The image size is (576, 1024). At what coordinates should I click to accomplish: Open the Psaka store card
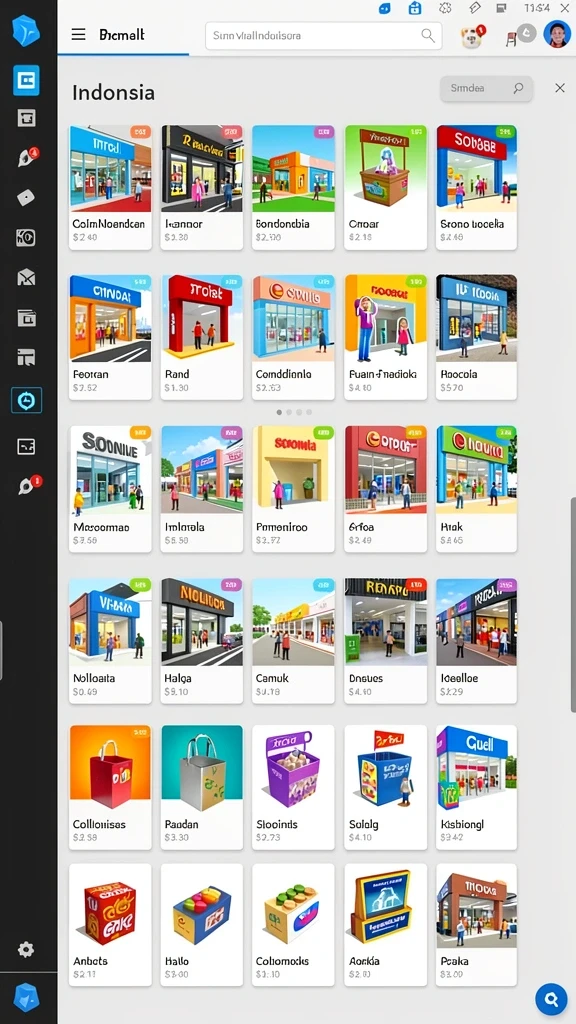point(477,925)
